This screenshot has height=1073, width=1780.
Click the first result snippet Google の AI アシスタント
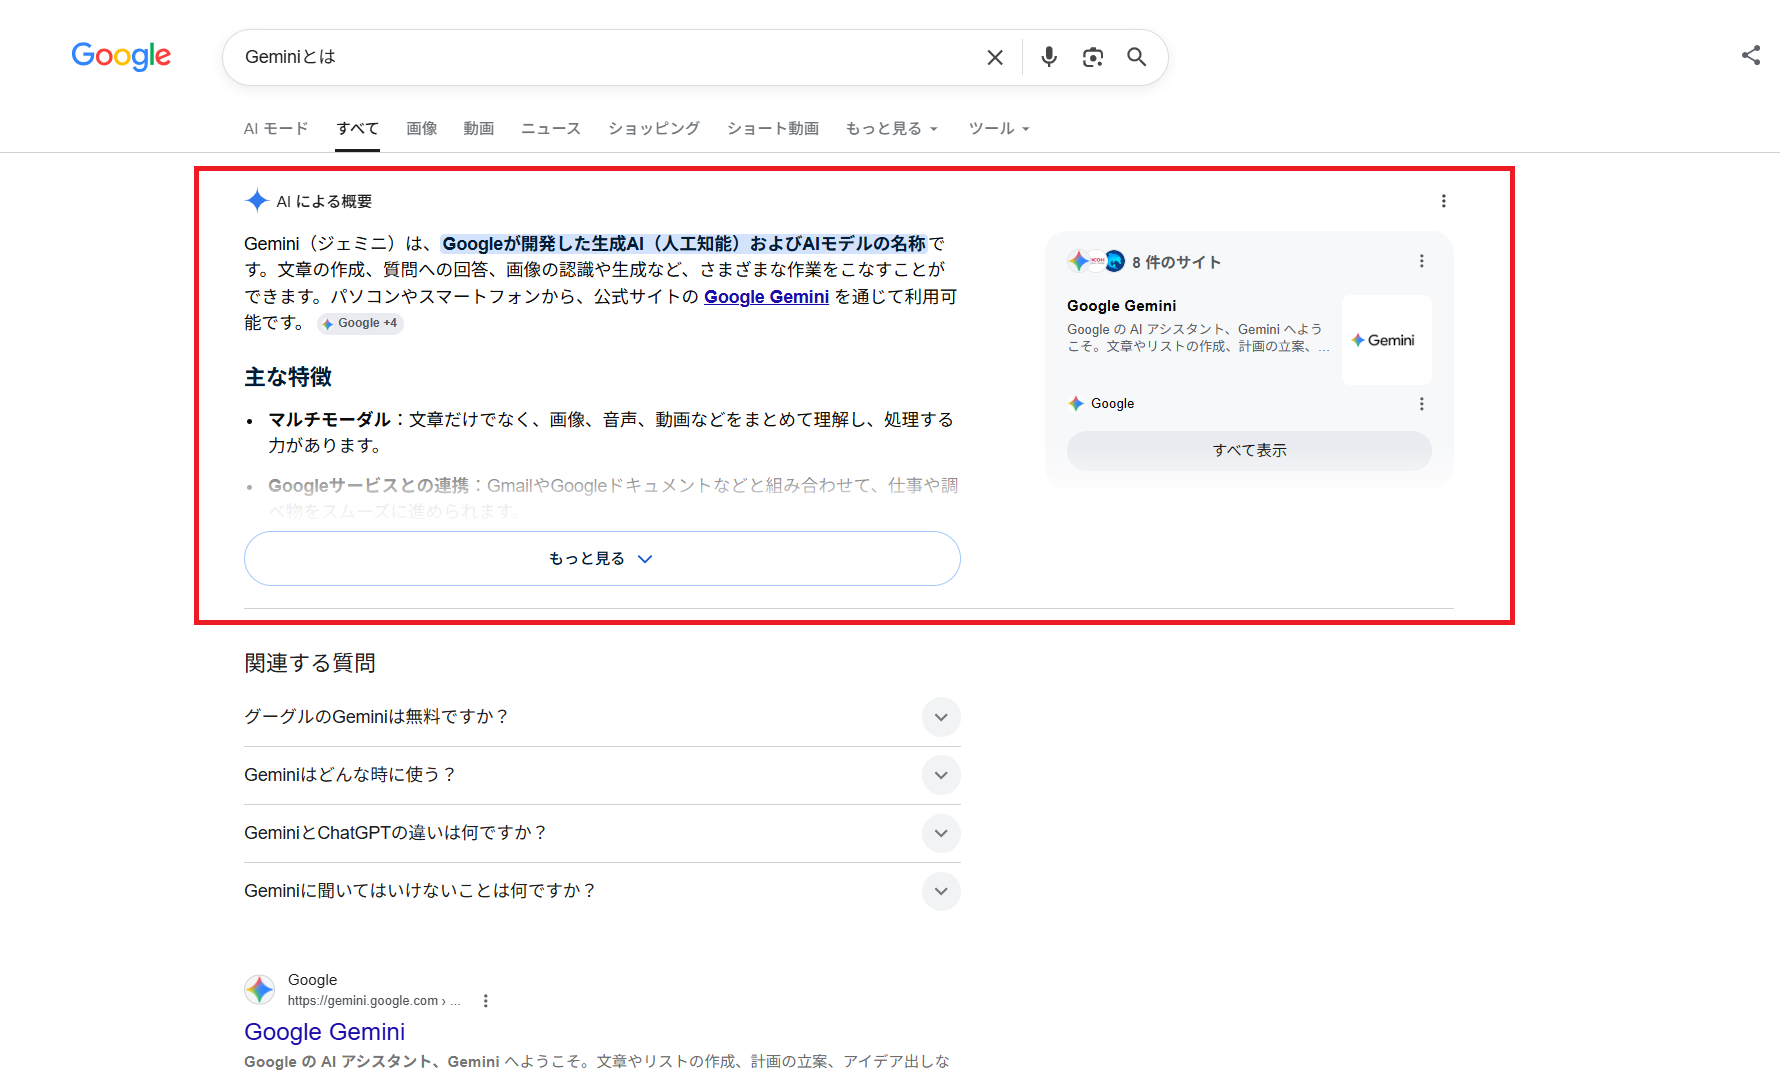coord(597,1061)
